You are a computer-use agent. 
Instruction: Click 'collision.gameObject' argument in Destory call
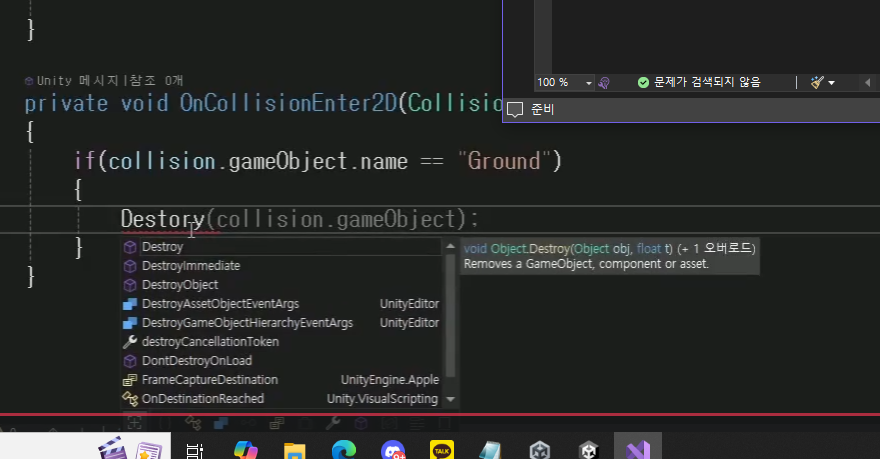point(336,219)
